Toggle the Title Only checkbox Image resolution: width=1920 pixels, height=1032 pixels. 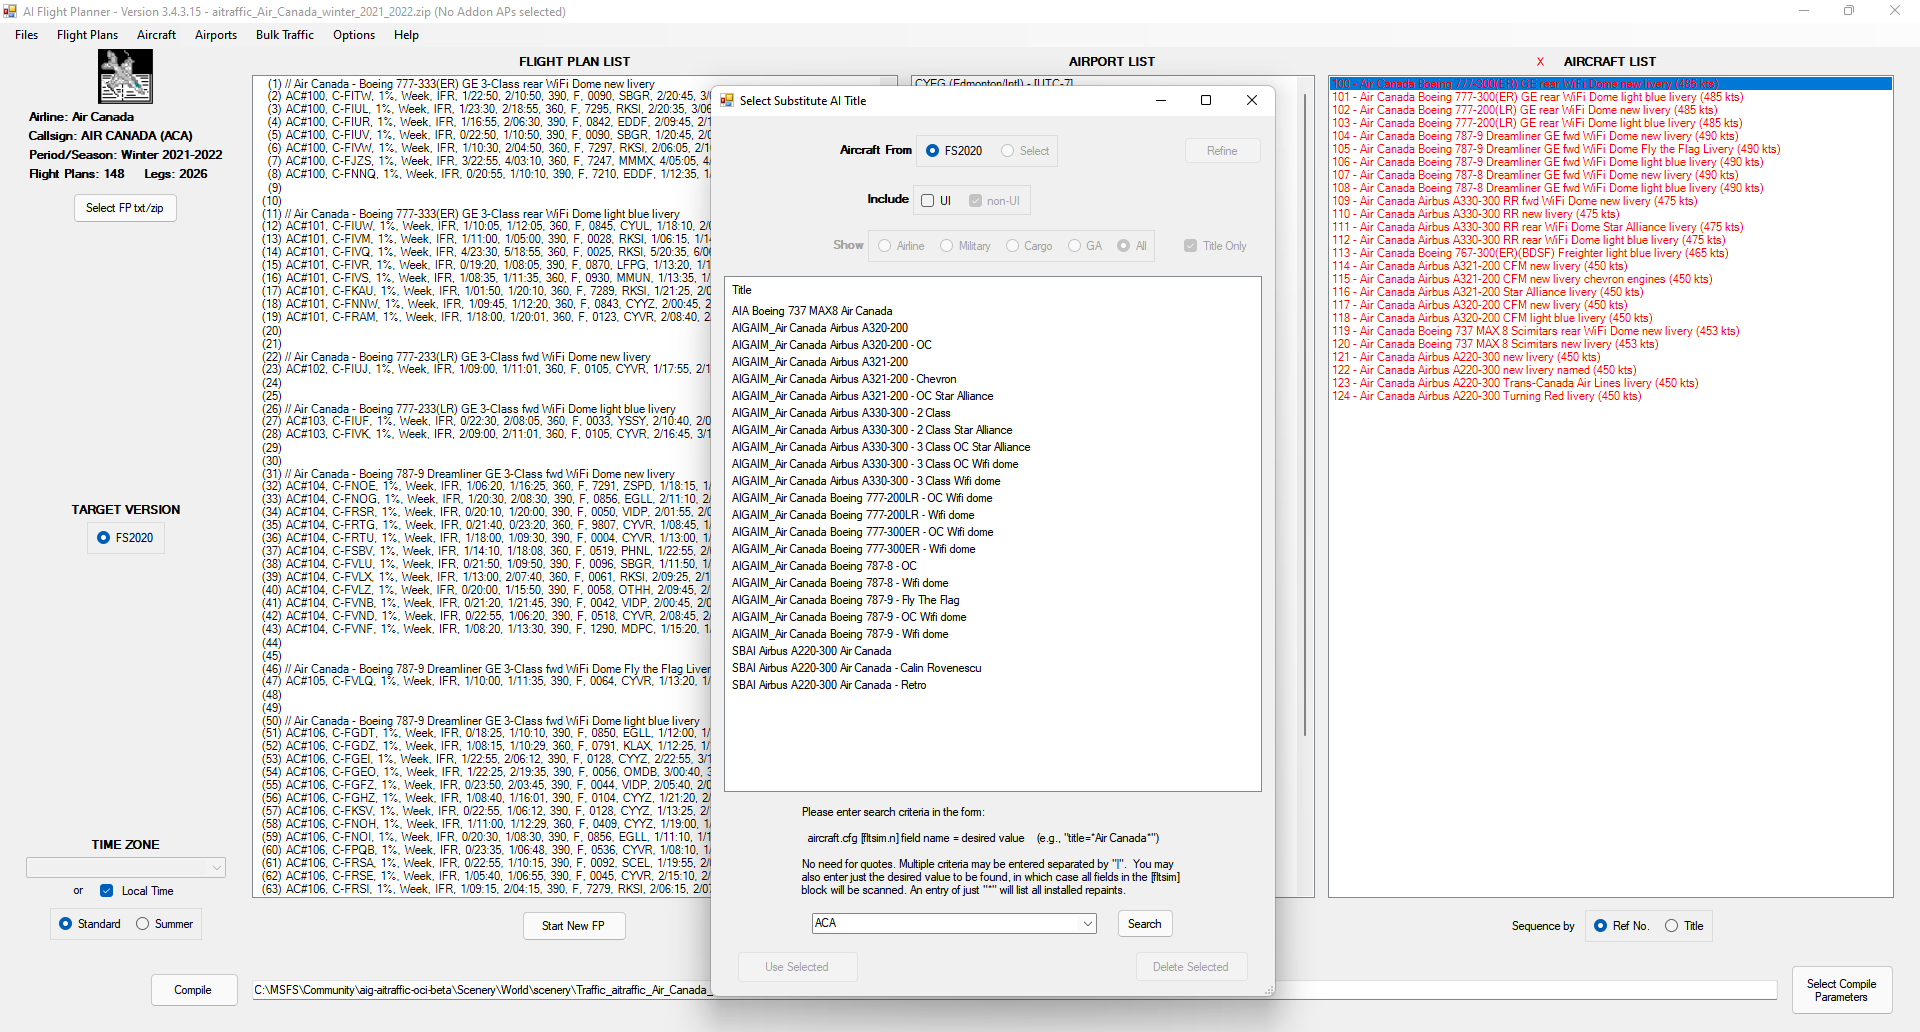[1191, 246]
